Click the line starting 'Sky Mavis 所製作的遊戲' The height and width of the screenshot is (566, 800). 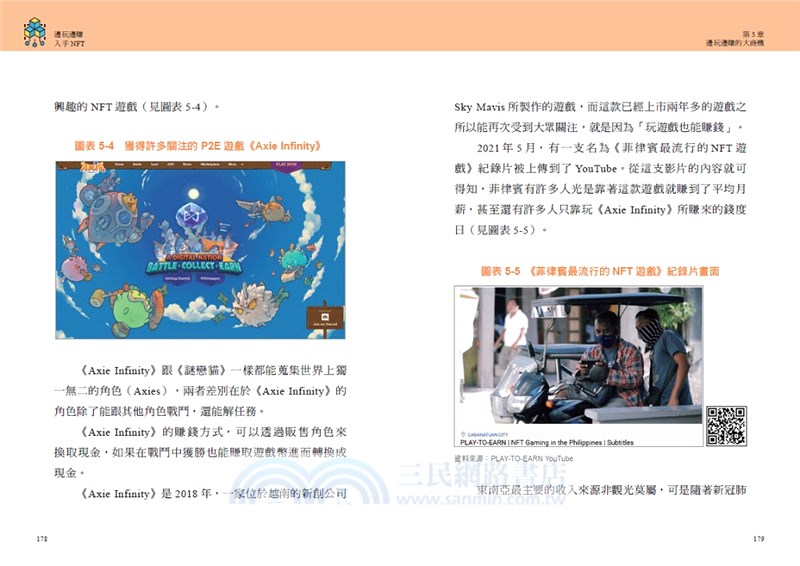tap(600, 107)
